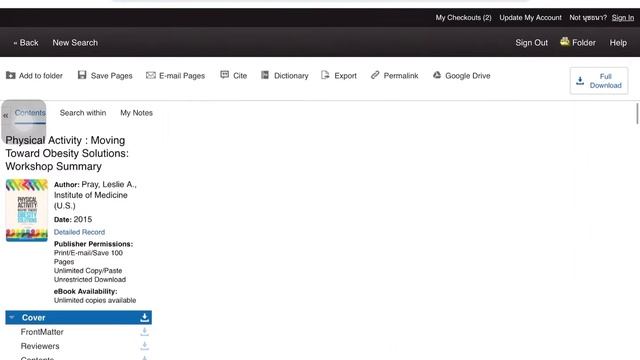Collapse the Cover tree item
This screenshot has width=640, height=360.
point(12,317)
